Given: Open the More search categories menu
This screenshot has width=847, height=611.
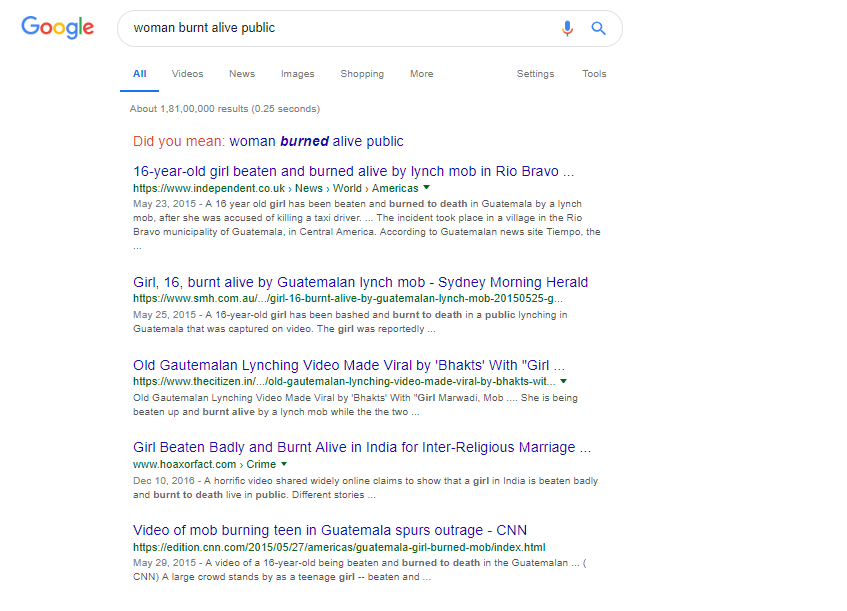Looking at the screenshot, I should click(x=421, y=74).
